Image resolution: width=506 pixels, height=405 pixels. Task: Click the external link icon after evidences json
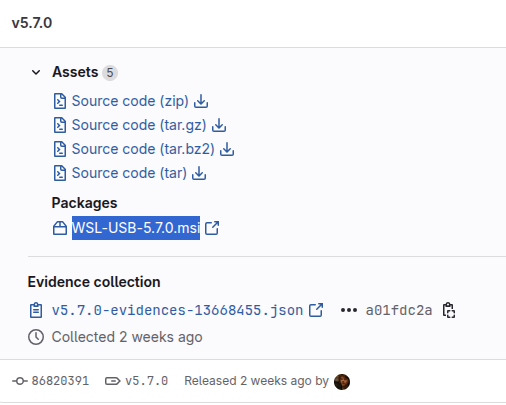(316, 310)
